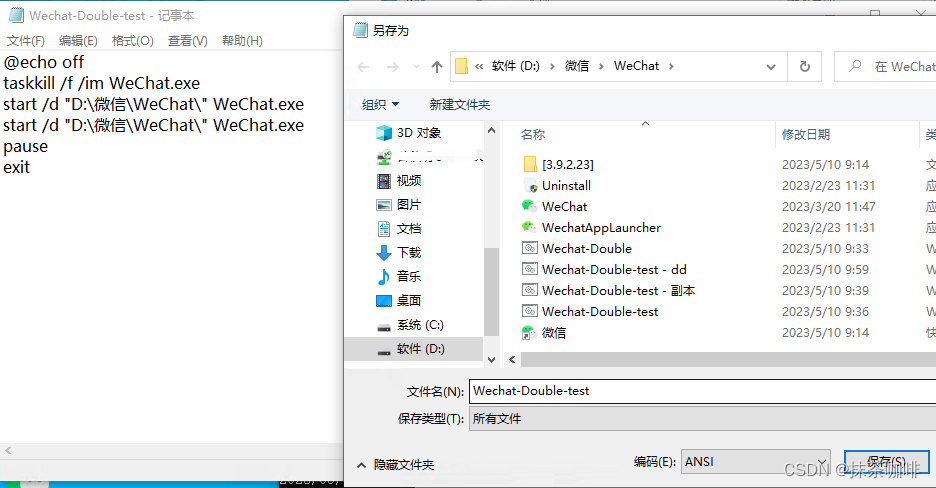The height and width of the screenshot is (488, 936).
Task: Click the '@echo off' line in Notepad
Action: 44,62
